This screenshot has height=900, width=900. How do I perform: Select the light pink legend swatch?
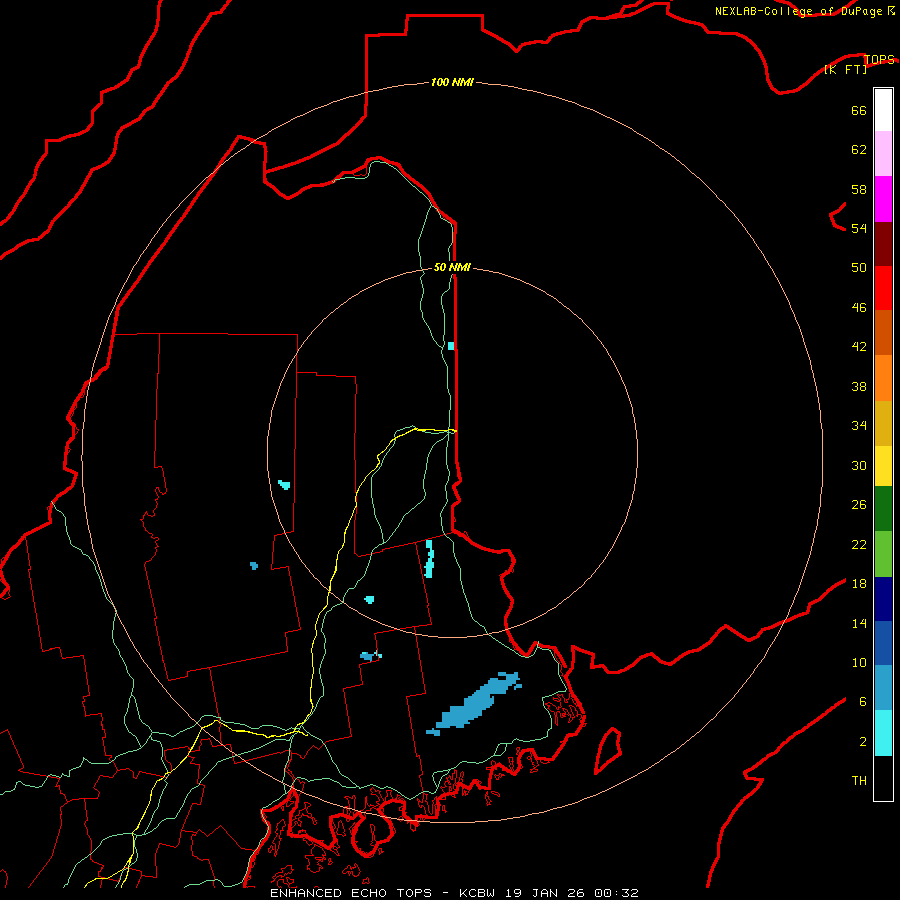coord(883,154)
